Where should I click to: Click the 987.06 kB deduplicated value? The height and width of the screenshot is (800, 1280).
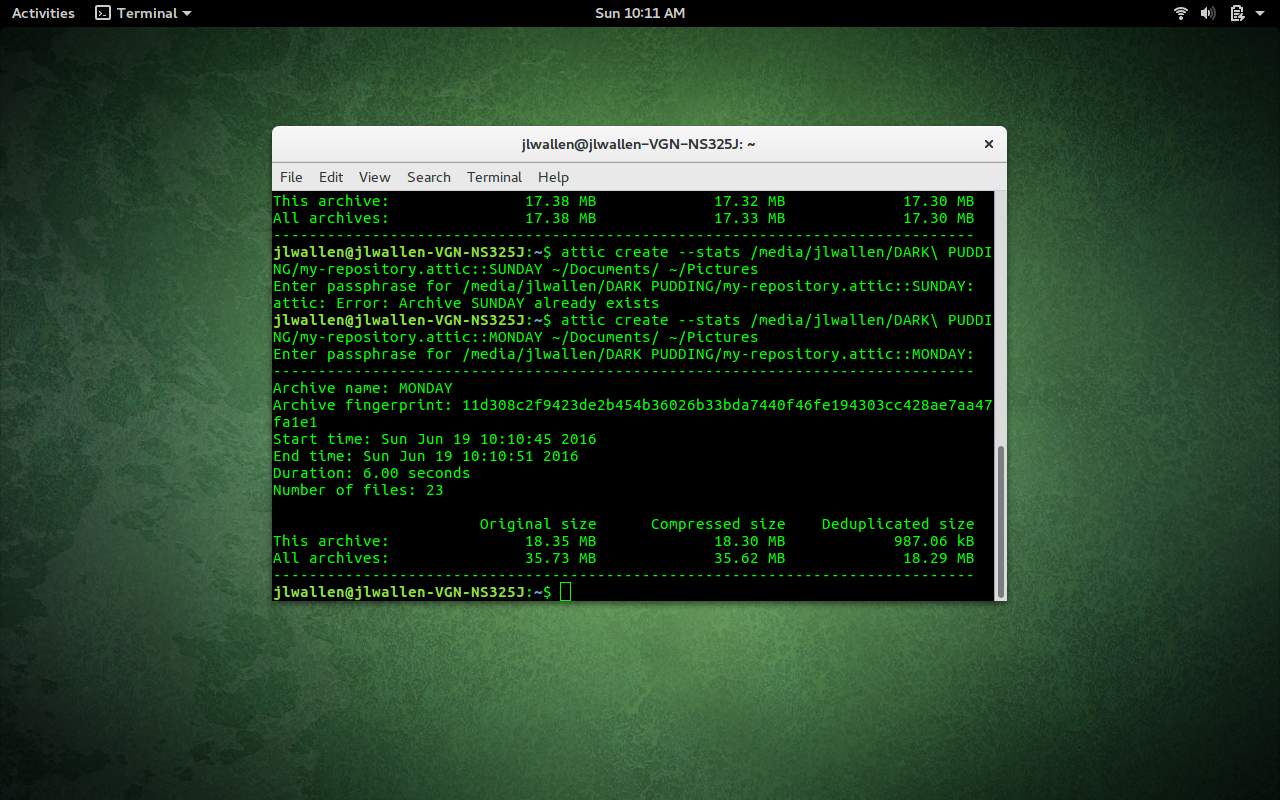[x=934, y=541]
